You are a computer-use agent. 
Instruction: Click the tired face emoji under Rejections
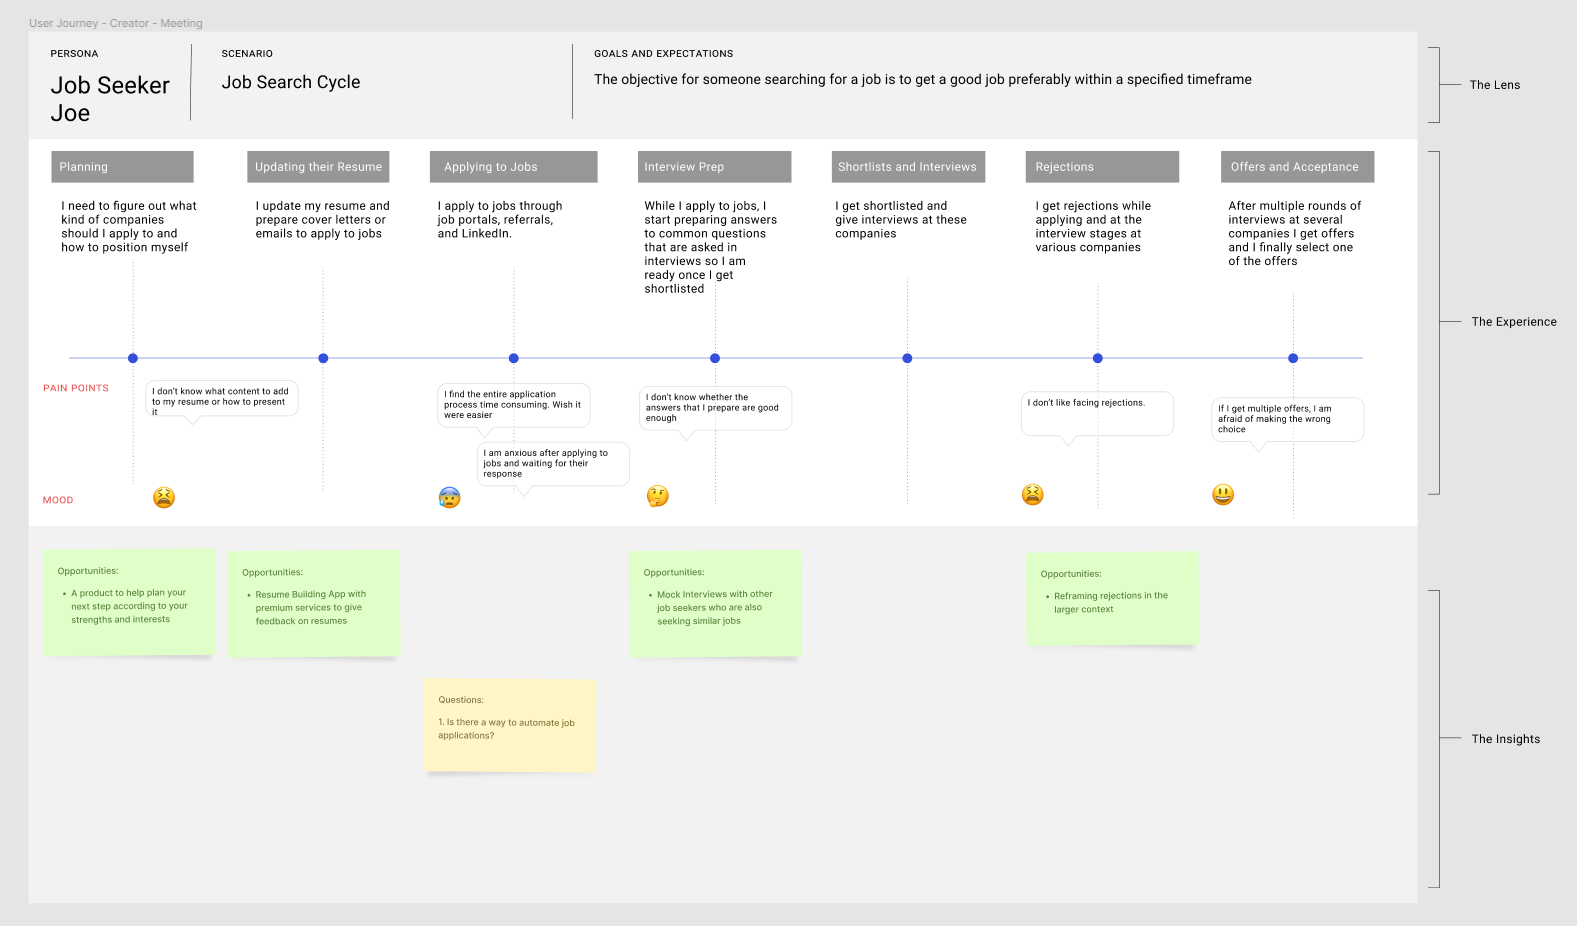click(x=1033, y=494)
